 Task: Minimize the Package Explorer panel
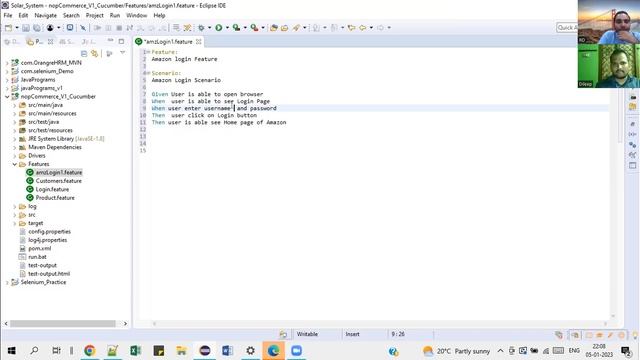[110, 41]
